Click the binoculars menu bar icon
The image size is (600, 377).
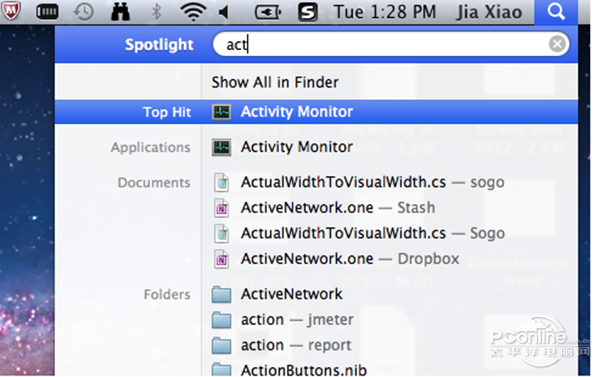tap(120, 12)
